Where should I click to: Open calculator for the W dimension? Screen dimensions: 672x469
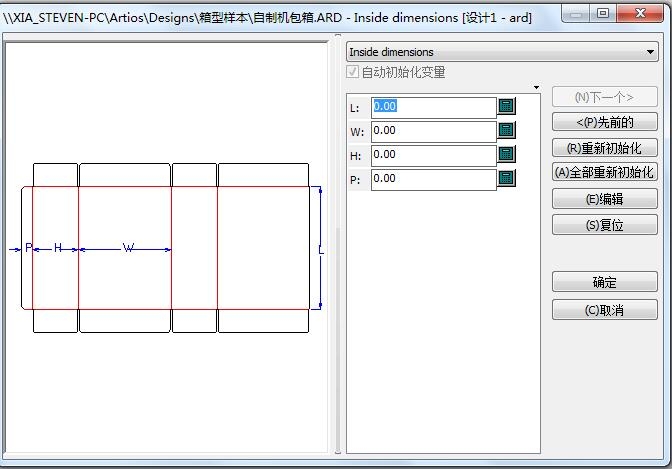tap(506, 130)
